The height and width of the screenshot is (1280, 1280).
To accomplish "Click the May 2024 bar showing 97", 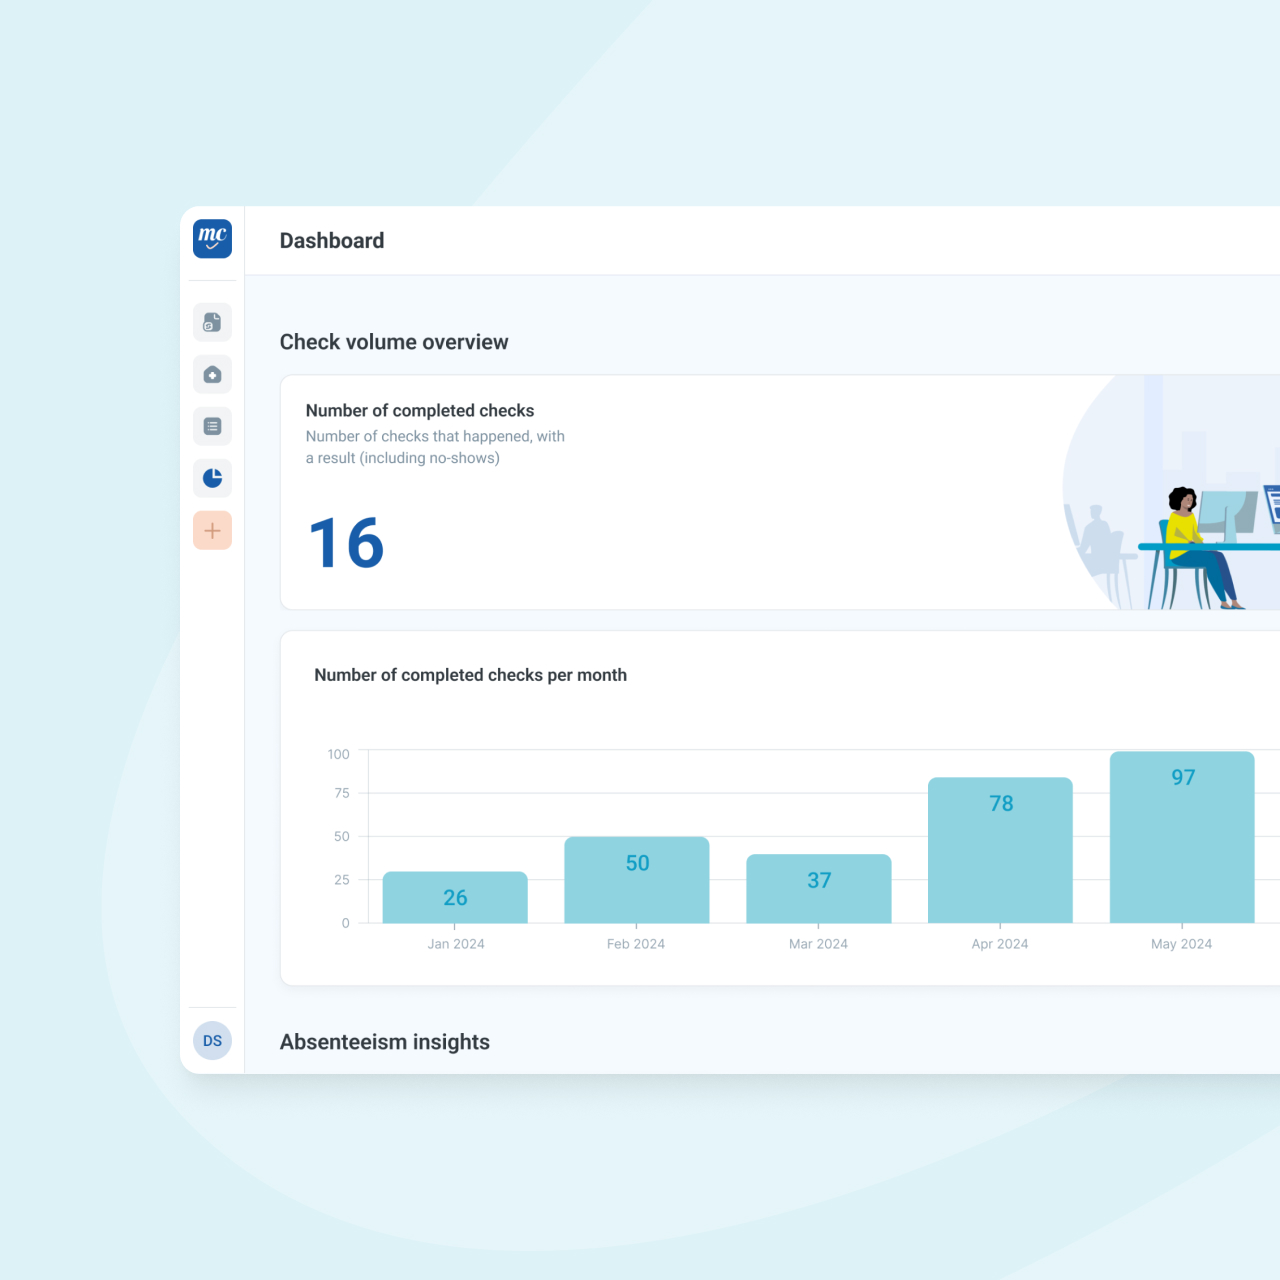I will 1182,837.
